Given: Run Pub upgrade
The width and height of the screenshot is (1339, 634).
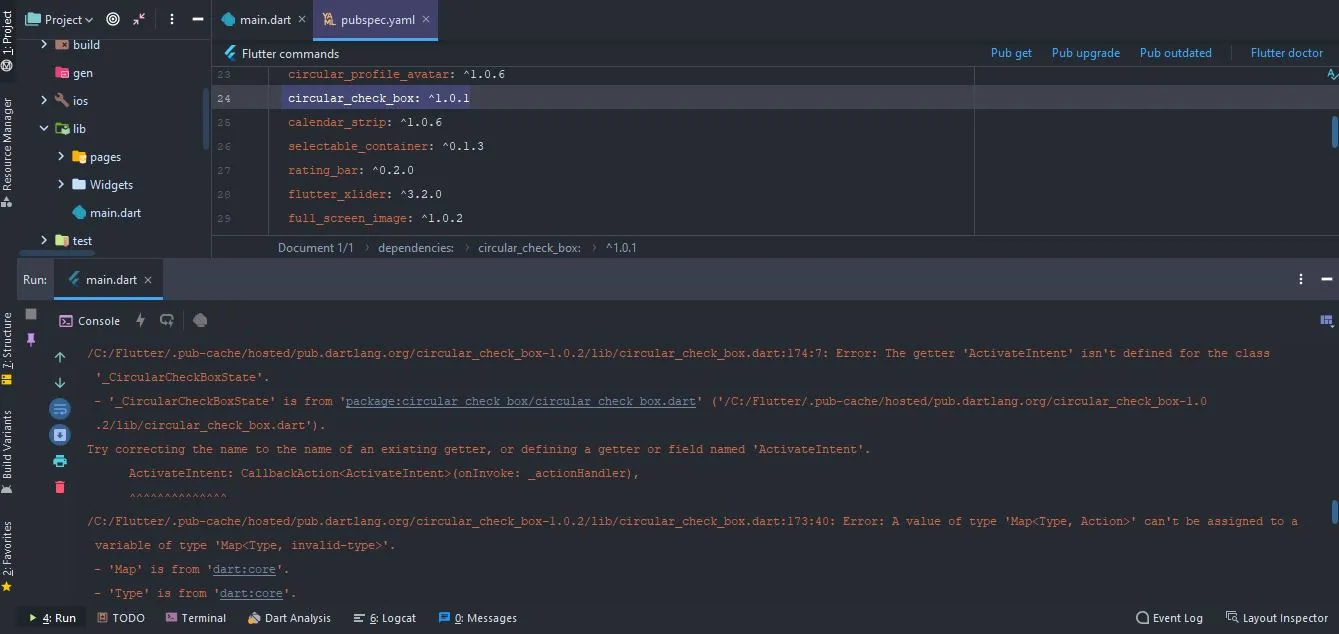Looking at the screenshot, I should coord(1085,53).
